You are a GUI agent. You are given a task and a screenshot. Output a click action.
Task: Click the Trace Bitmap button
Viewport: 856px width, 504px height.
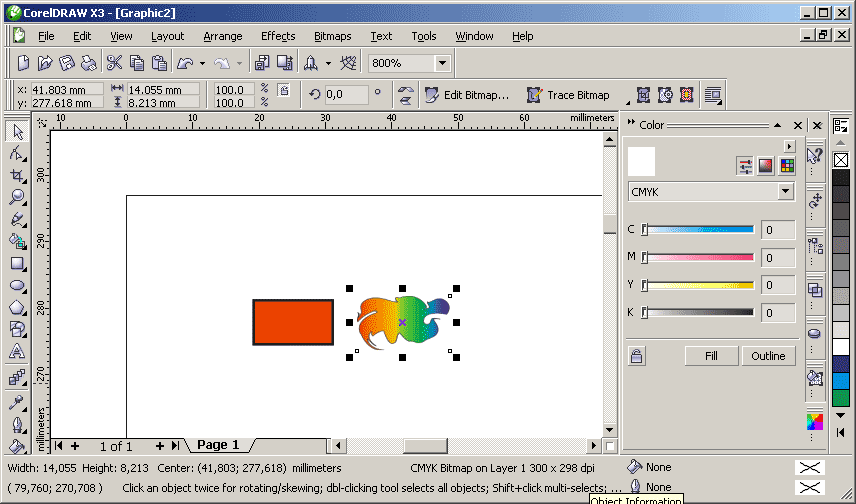tap(568, 95)
